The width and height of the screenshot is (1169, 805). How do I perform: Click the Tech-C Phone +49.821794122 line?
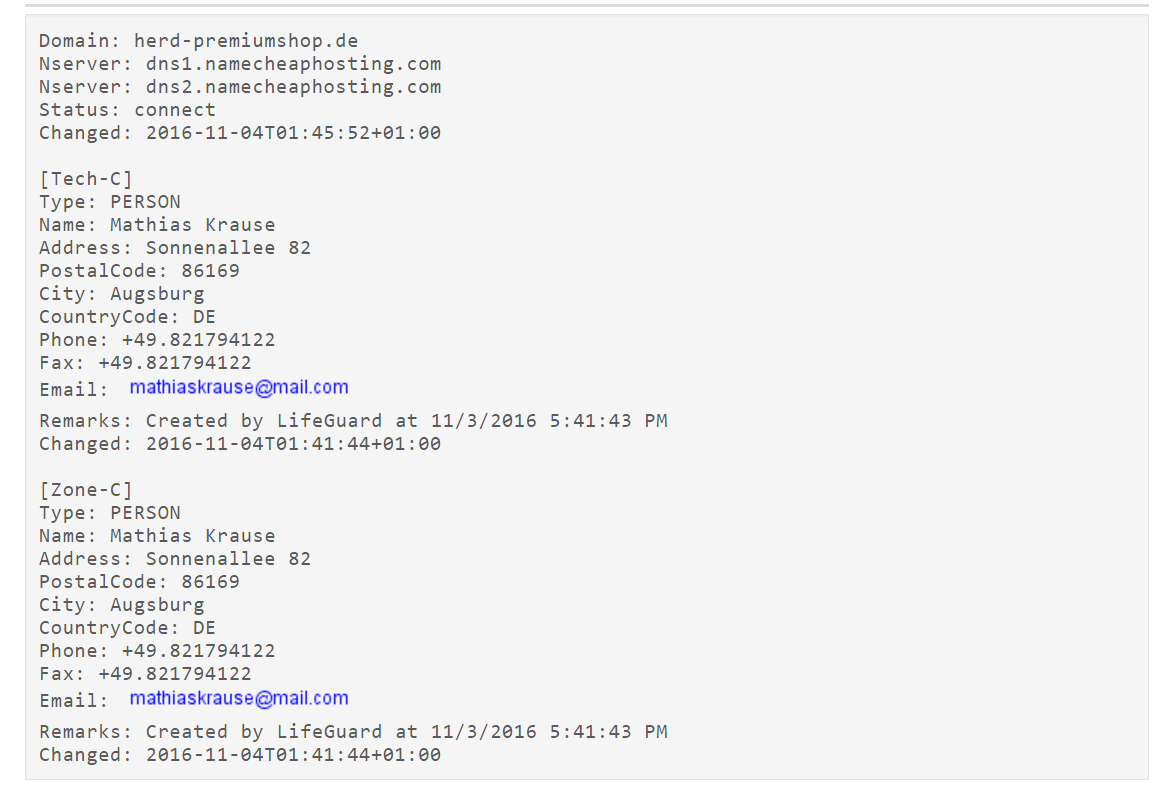tap(157, 341)
